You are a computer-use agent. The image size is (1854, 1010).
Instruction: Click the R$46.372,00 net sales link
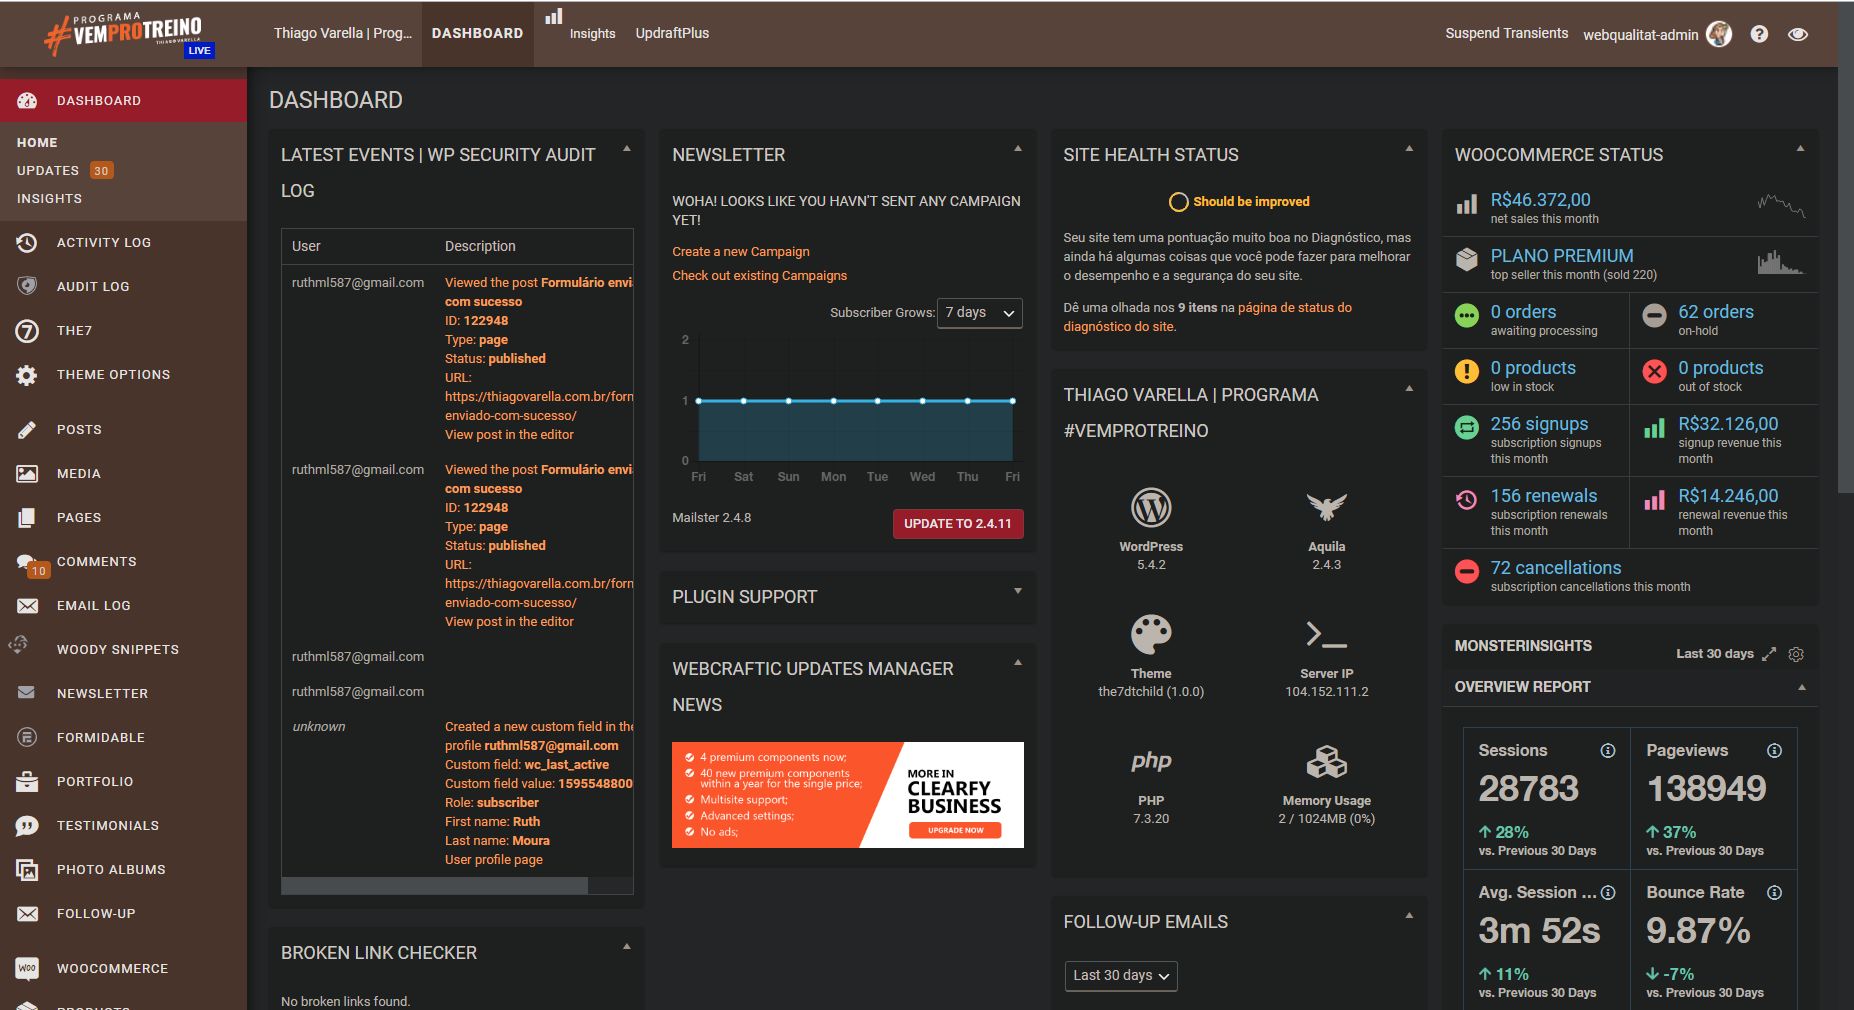pos(1540,200)
